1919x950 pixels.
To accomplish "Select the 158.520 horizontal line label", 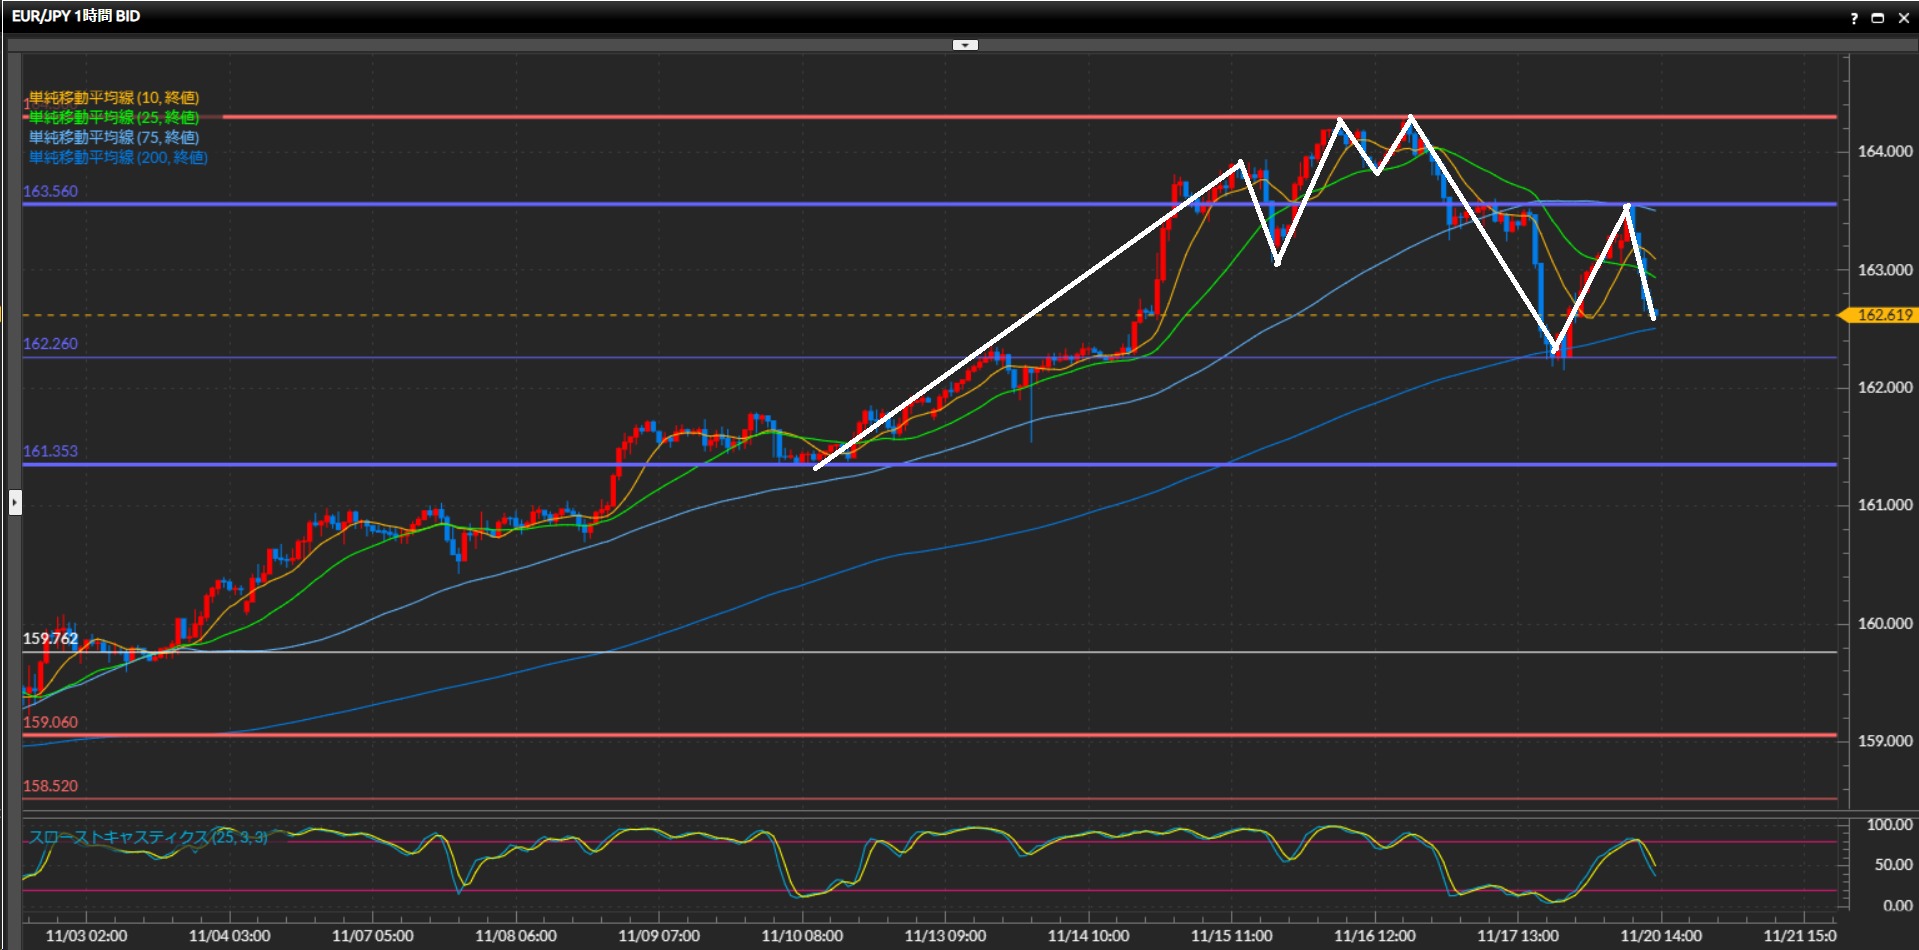I will 50,786.
